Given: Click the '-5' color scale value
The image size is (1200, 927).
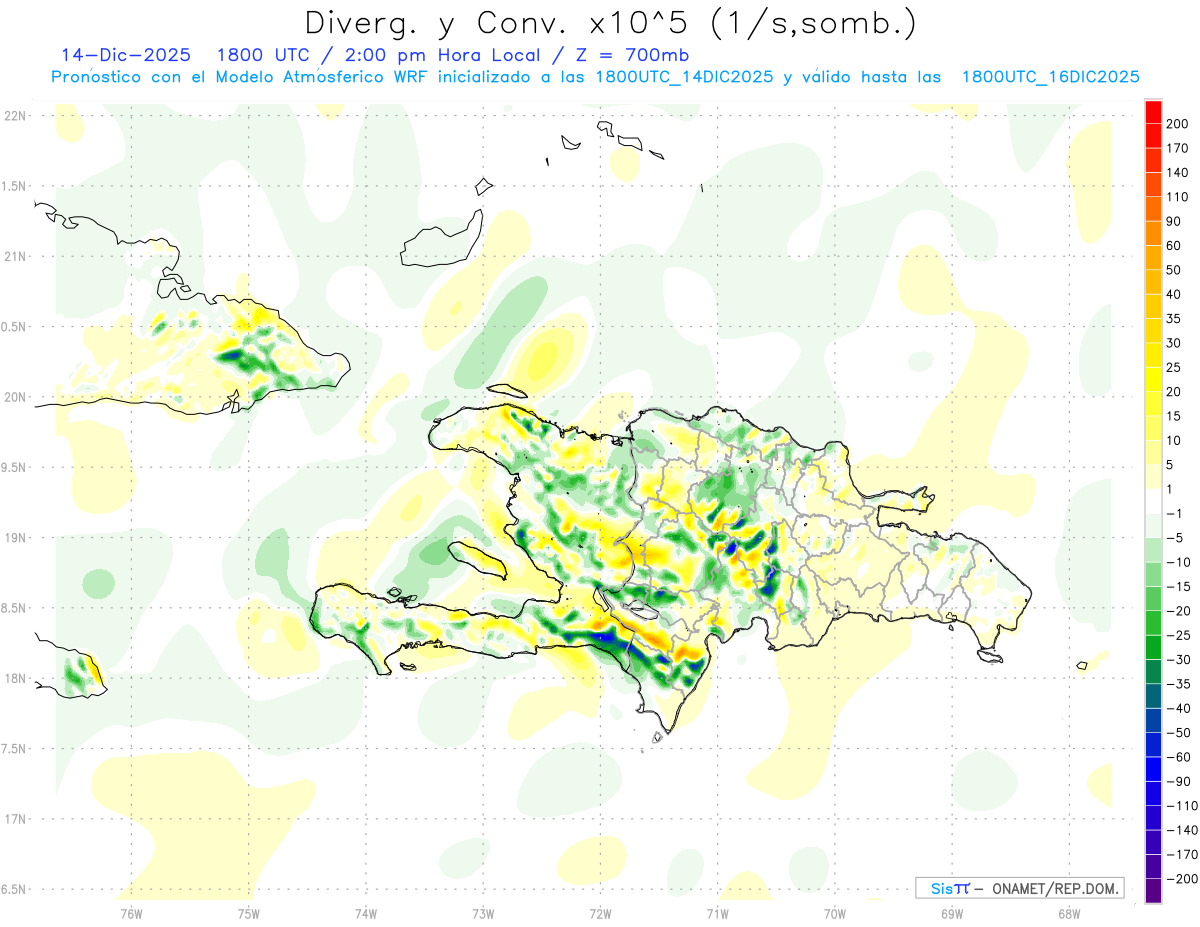Looking at the screenshot, I should pos(1176,537).
